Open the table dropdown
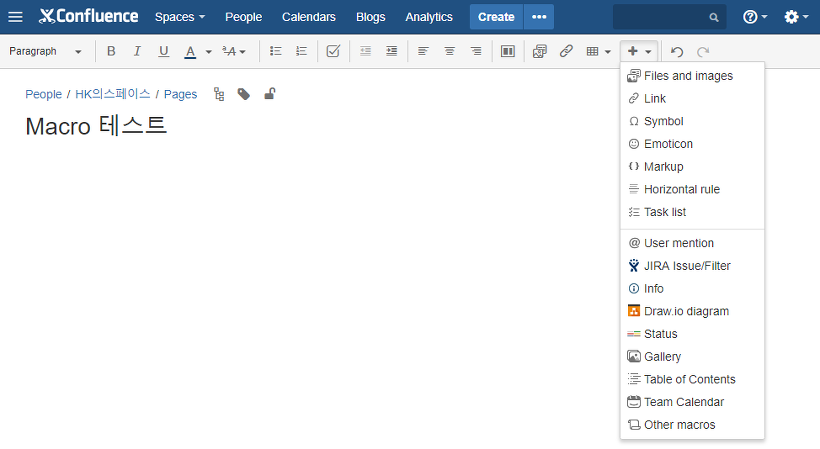This screenshot has height=449, width=820. point(608,52)
